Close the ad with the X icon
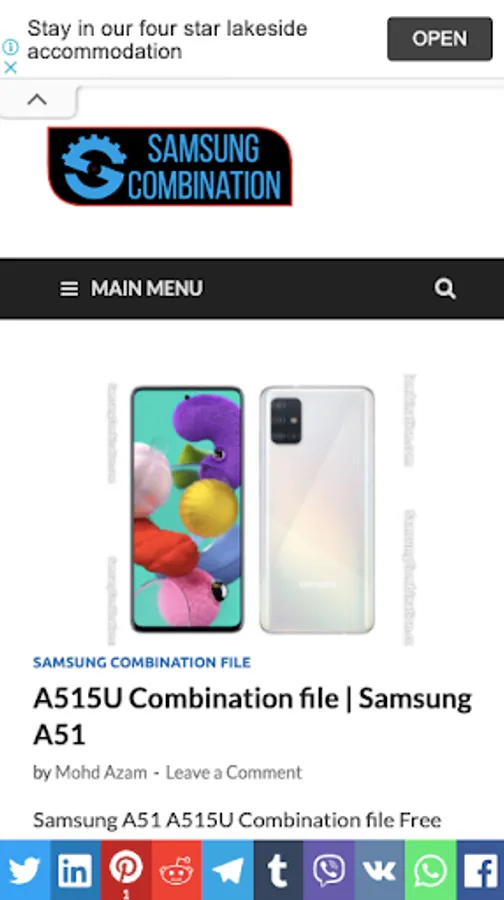Image resolution: width=504 pixels, height=900 pixels. (10, 68)
